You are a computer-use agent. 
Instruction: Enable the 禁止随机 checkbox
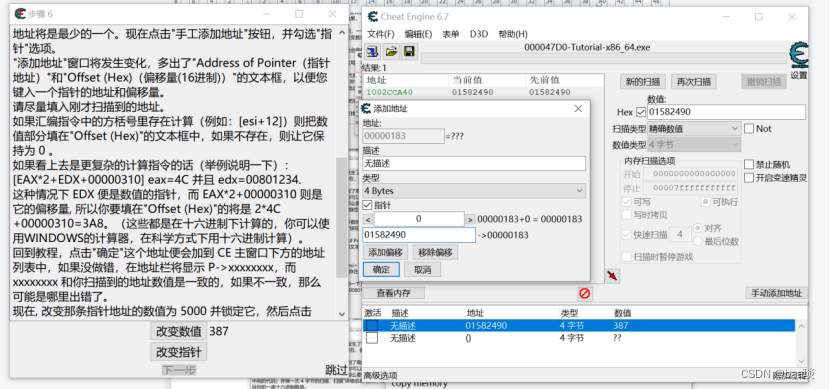(x=749, y=165)
